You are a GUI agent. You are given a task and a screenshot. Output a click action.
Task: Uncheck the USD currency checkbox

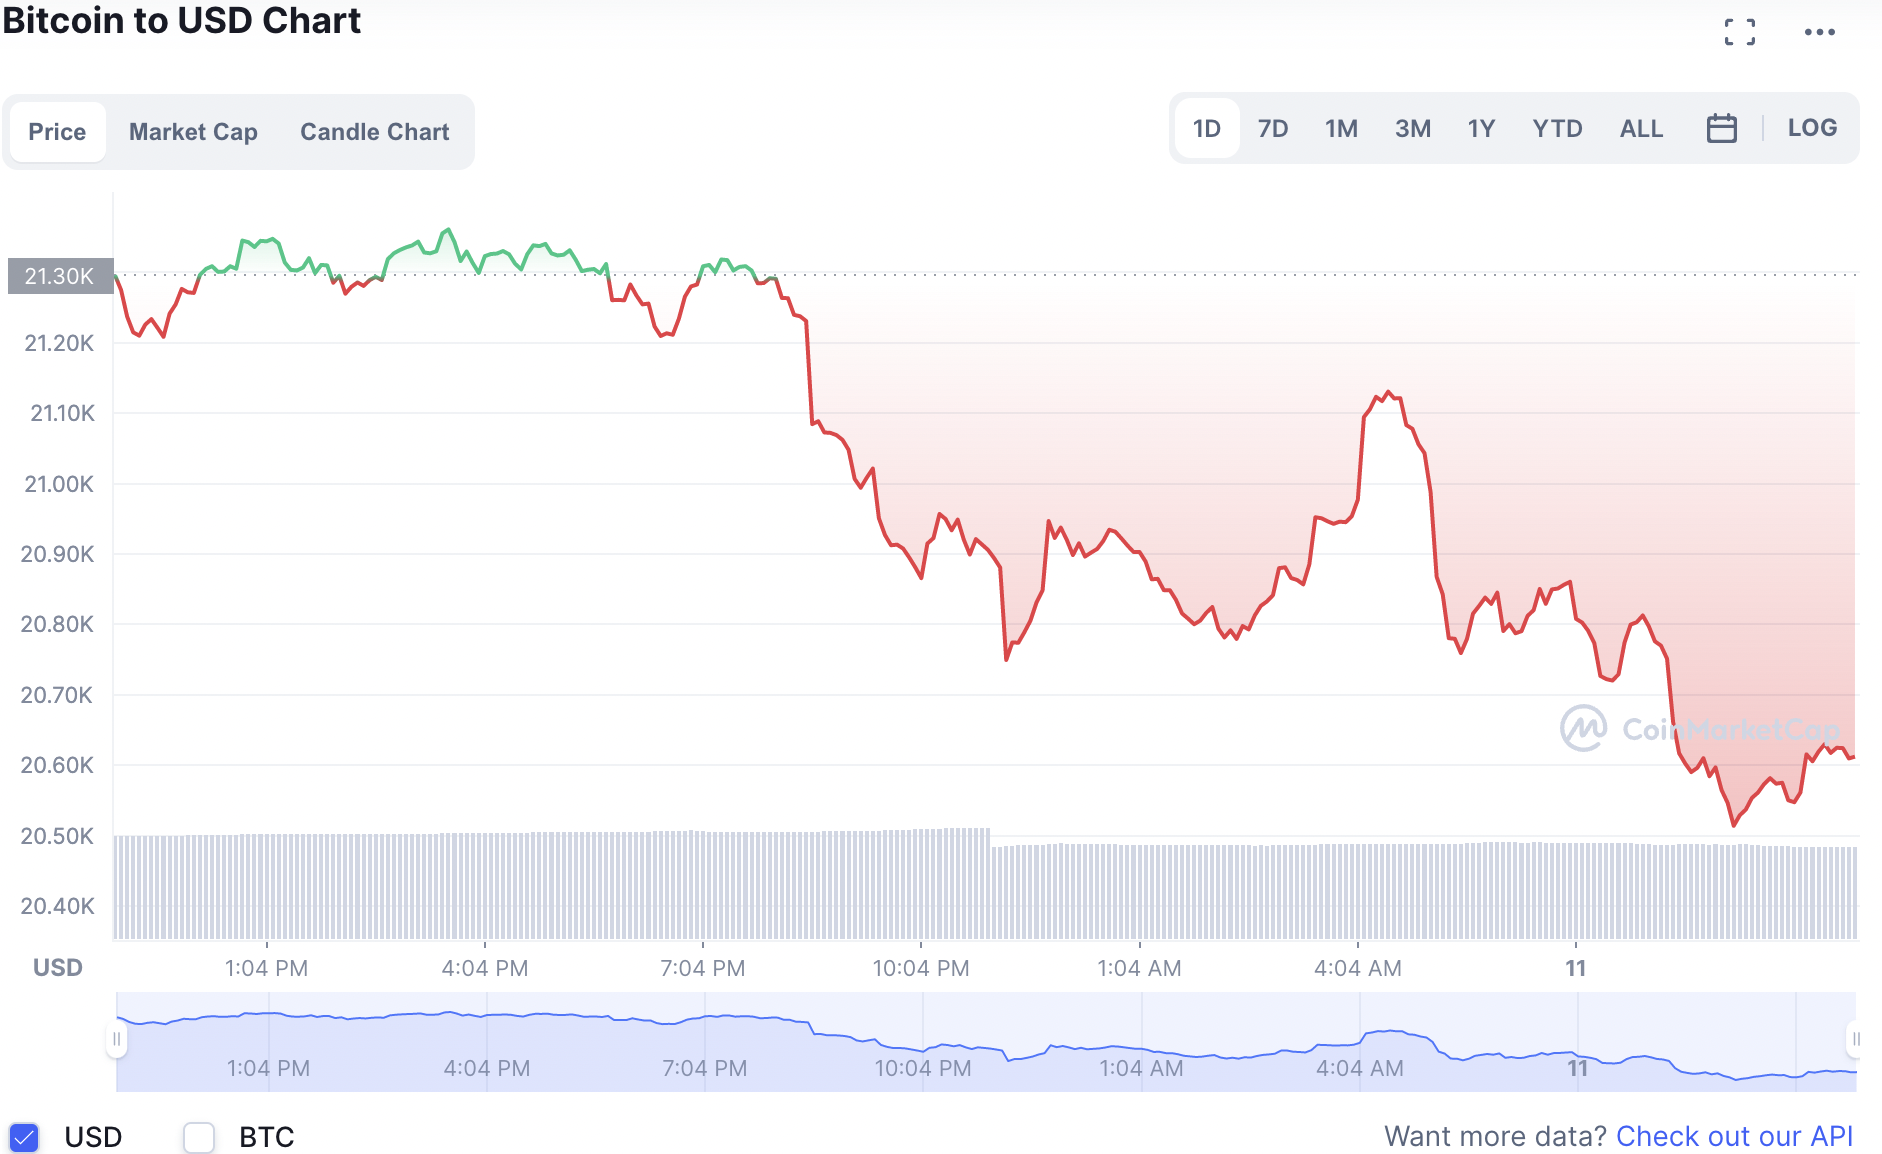(x=24, y=1137)
